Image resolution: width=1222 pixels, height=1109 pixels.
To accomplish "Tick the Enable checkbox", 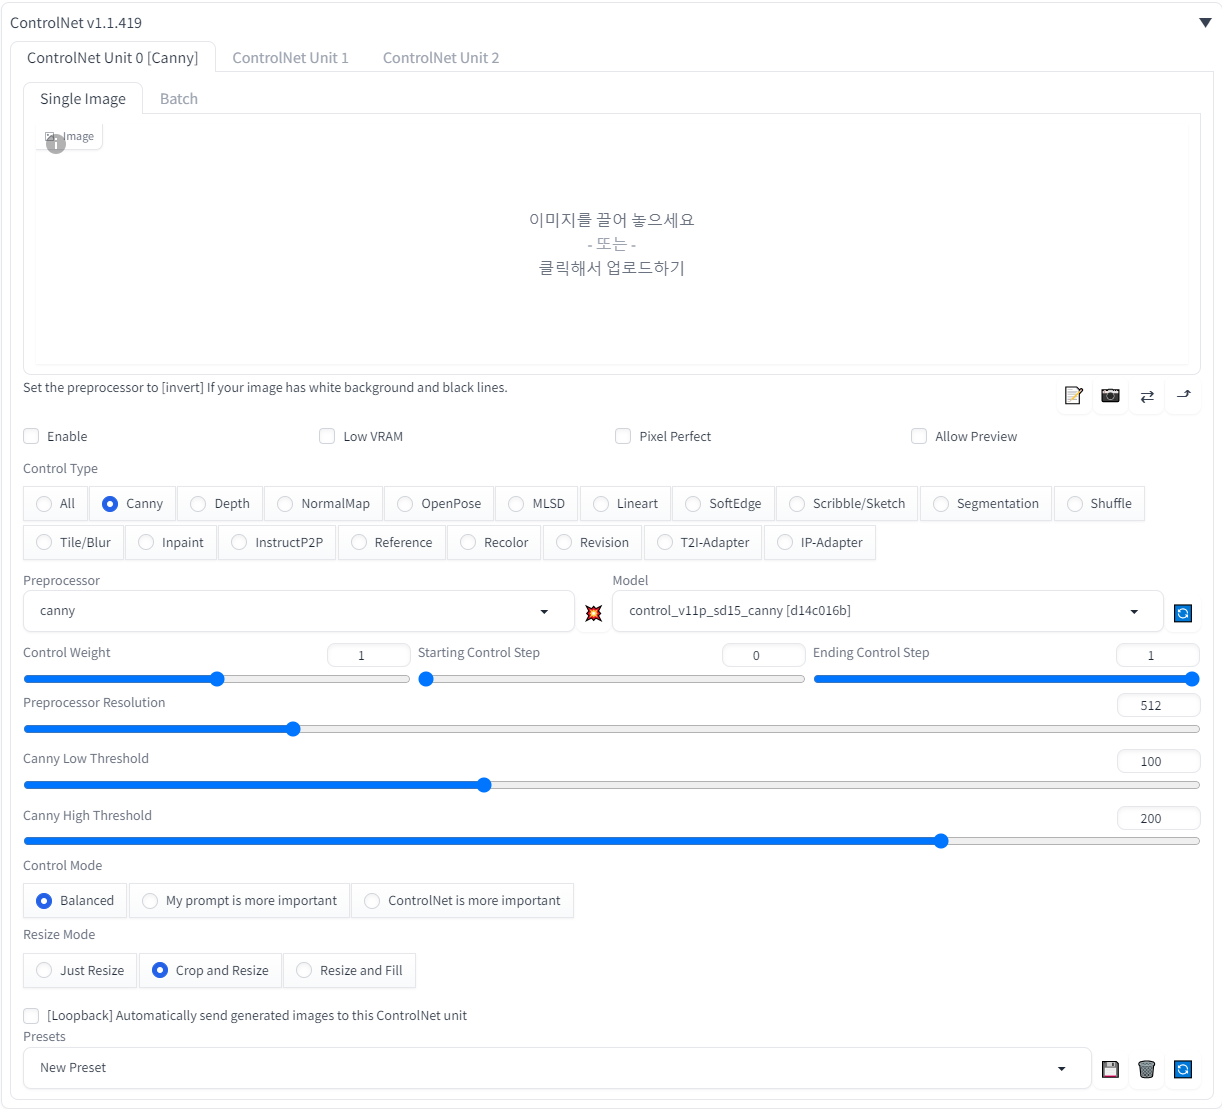I will point(31,436).
